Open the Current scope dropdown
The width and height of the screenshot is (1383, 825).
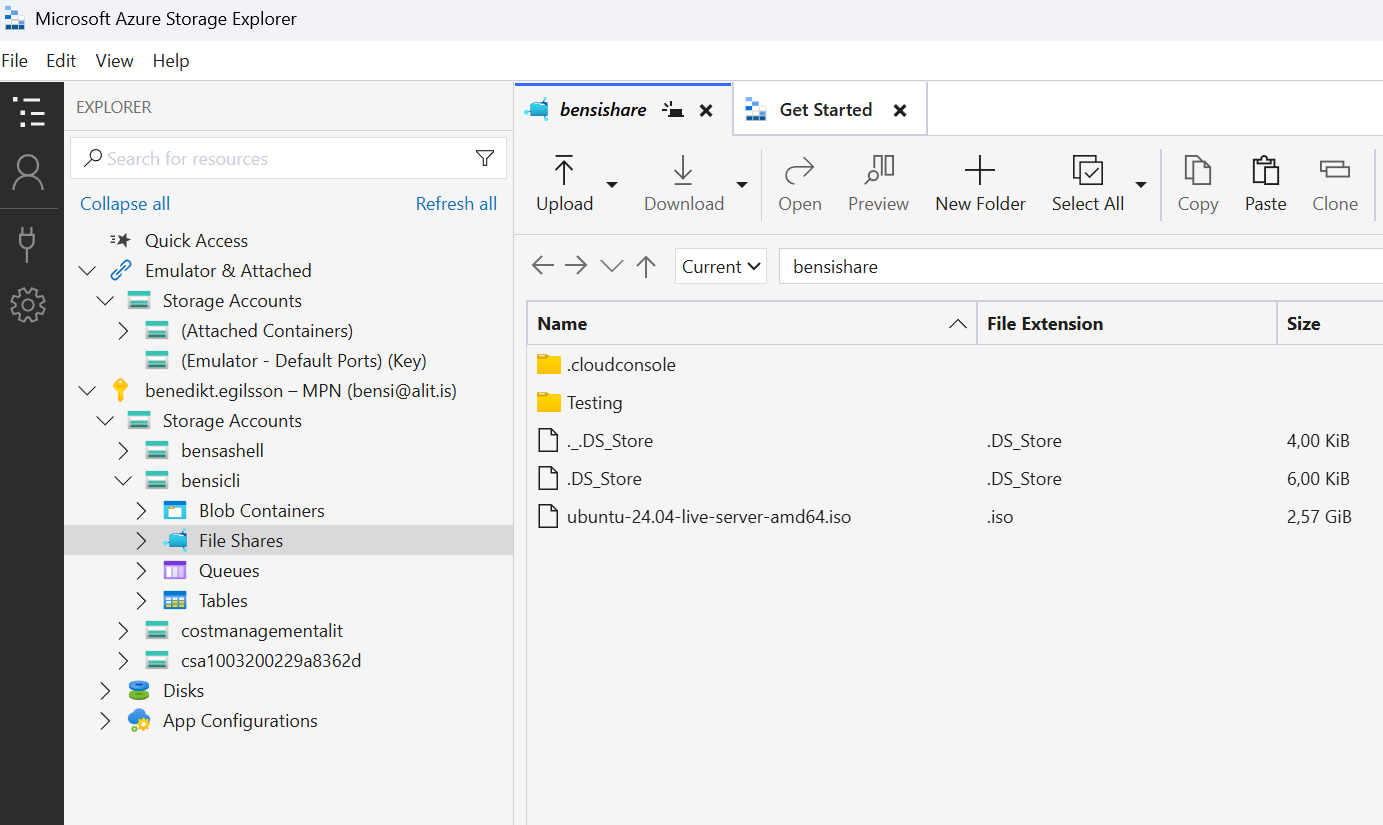click(721, 266)
